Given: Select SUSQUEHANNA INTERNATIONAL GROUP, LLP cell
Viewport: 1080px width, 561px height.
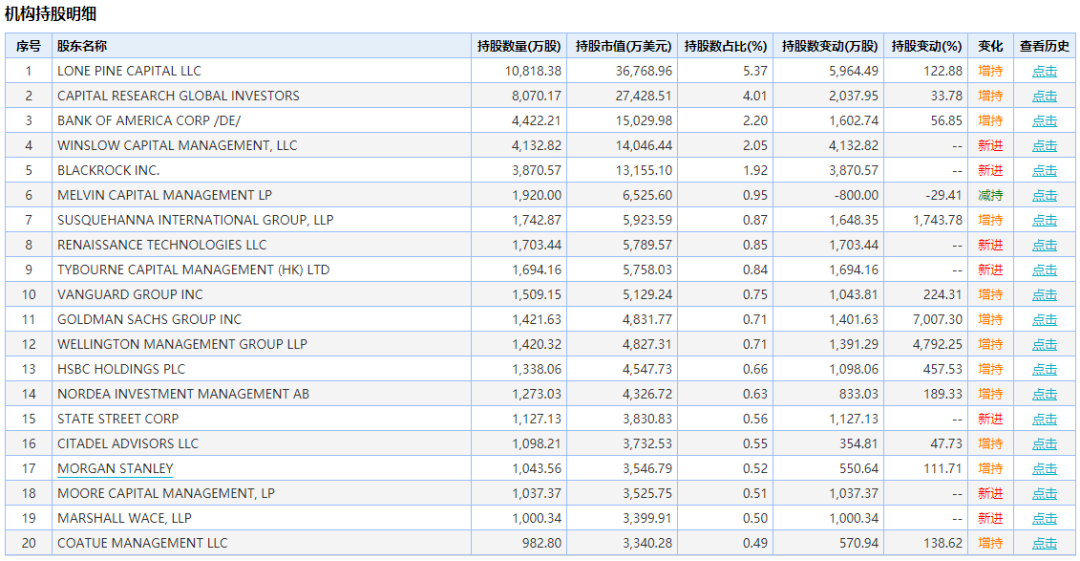Looking at the screenshot, I should (x=261, y=220).
